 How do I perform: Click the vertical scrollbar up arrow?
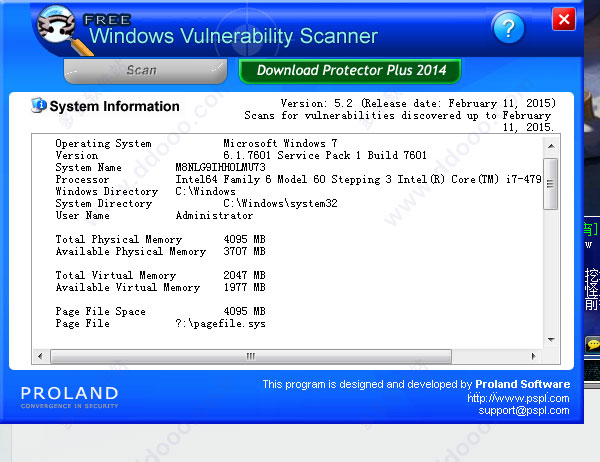tap(551, 146)
